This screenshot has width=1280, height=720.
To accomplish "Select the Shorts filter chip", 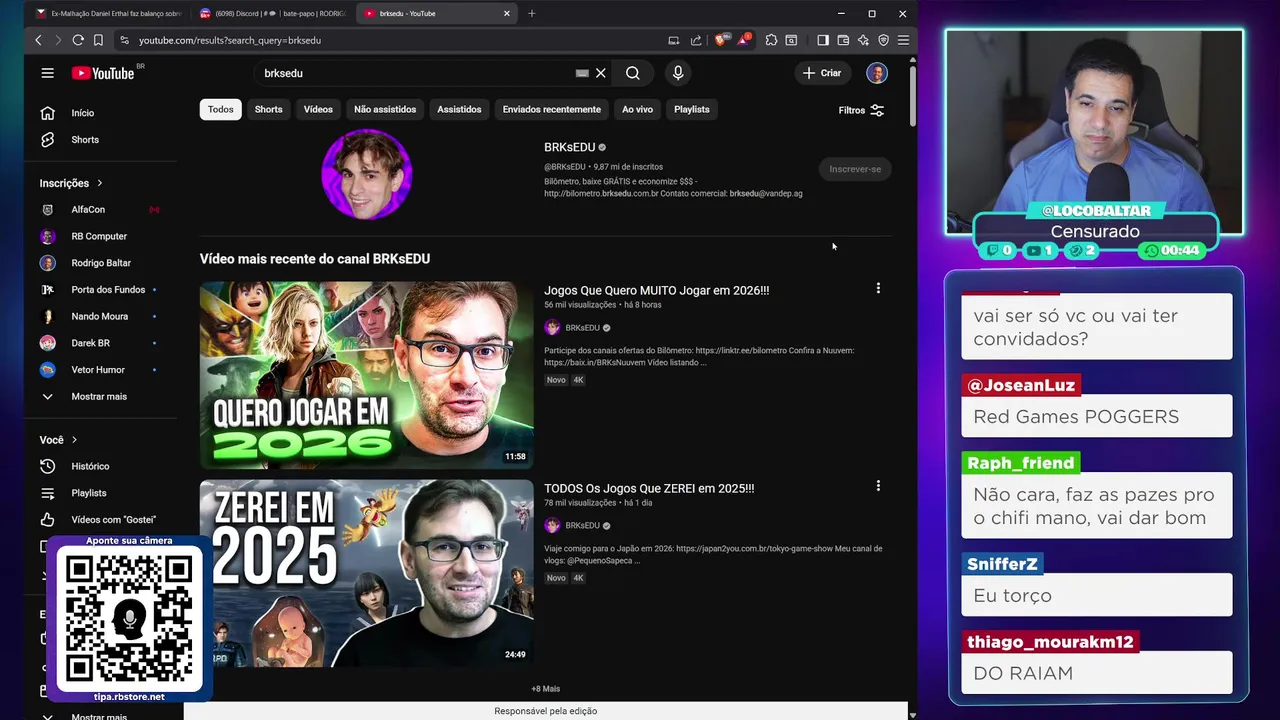I will 268,109.
